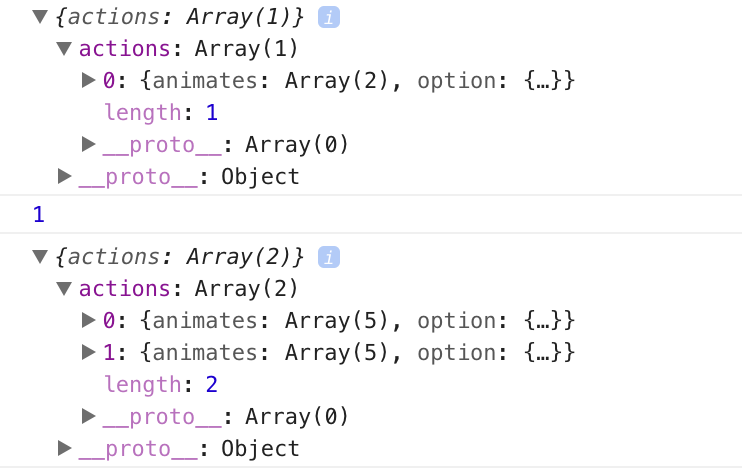Expand index 0 containing animates: Array(5)
Screen dimensions: 742x472
[x=89, y=321]
